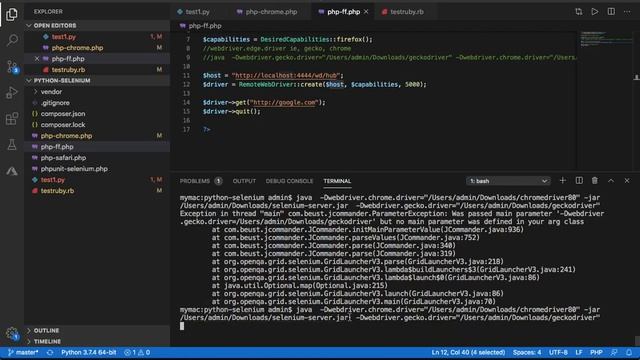Open composer.lock file
The image size is (640, 360).
pos(97,125)
